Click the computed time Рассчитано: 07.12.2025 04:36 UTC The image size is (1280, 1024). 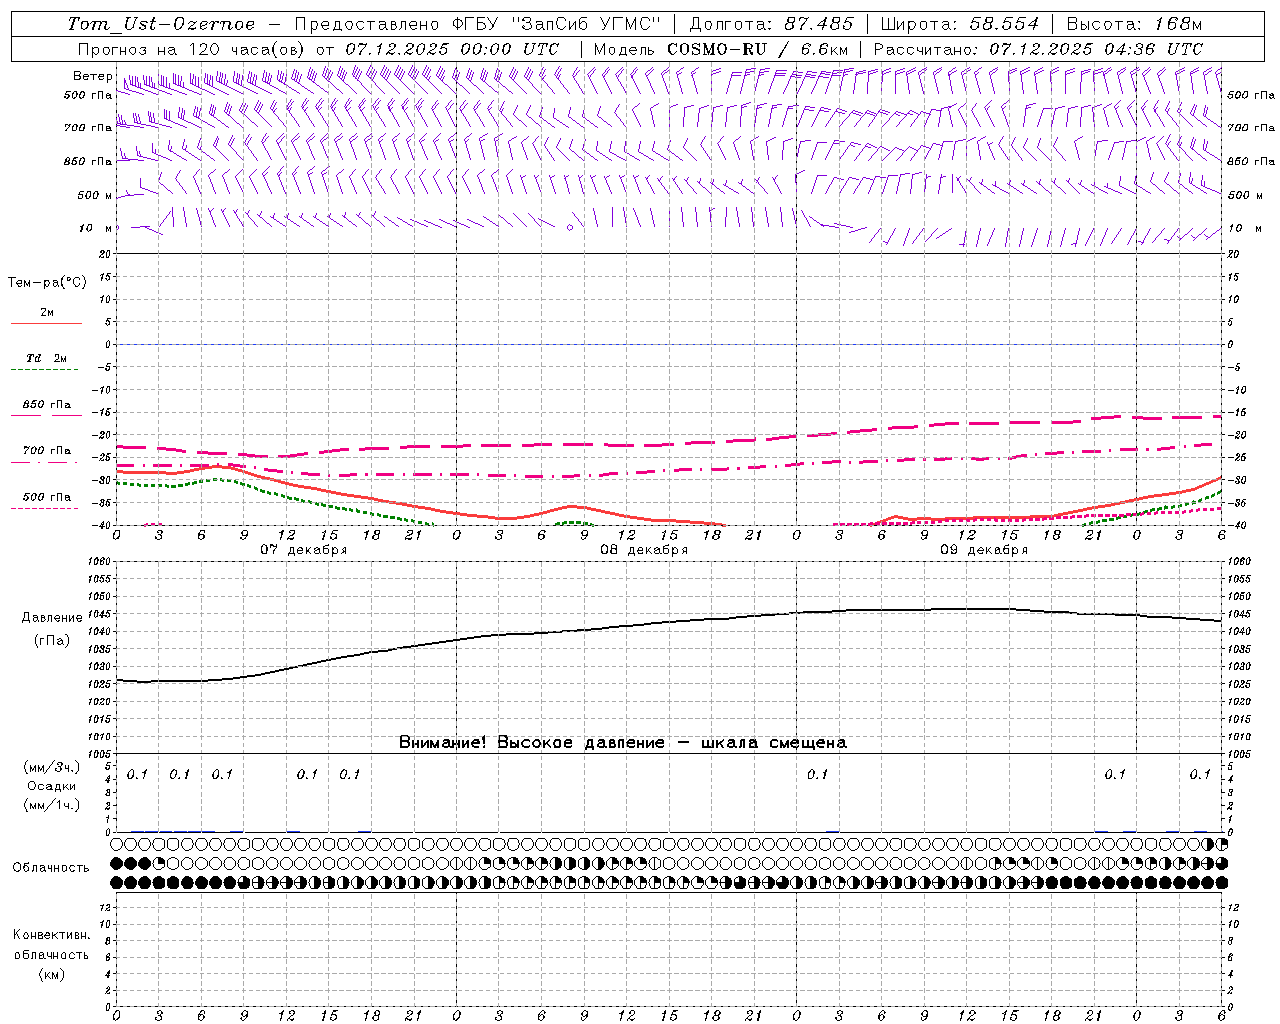point(1038,49)
